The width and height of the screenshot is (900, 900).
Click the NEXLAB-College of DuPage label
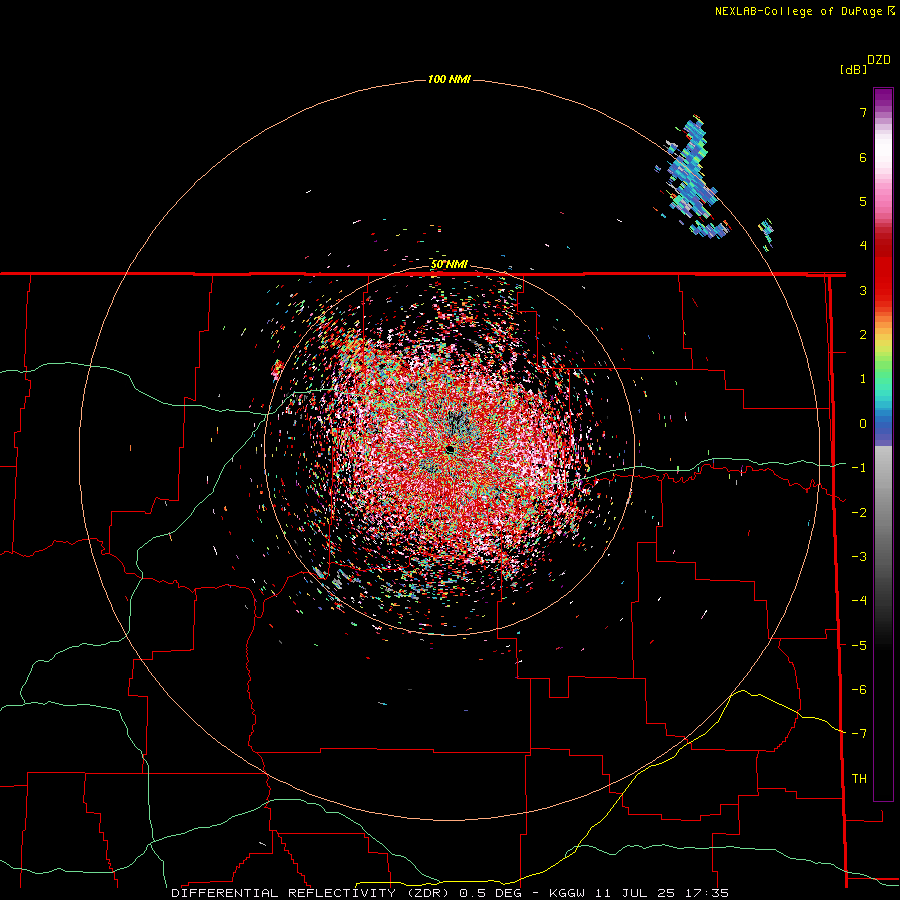click(x=800, y=11)
